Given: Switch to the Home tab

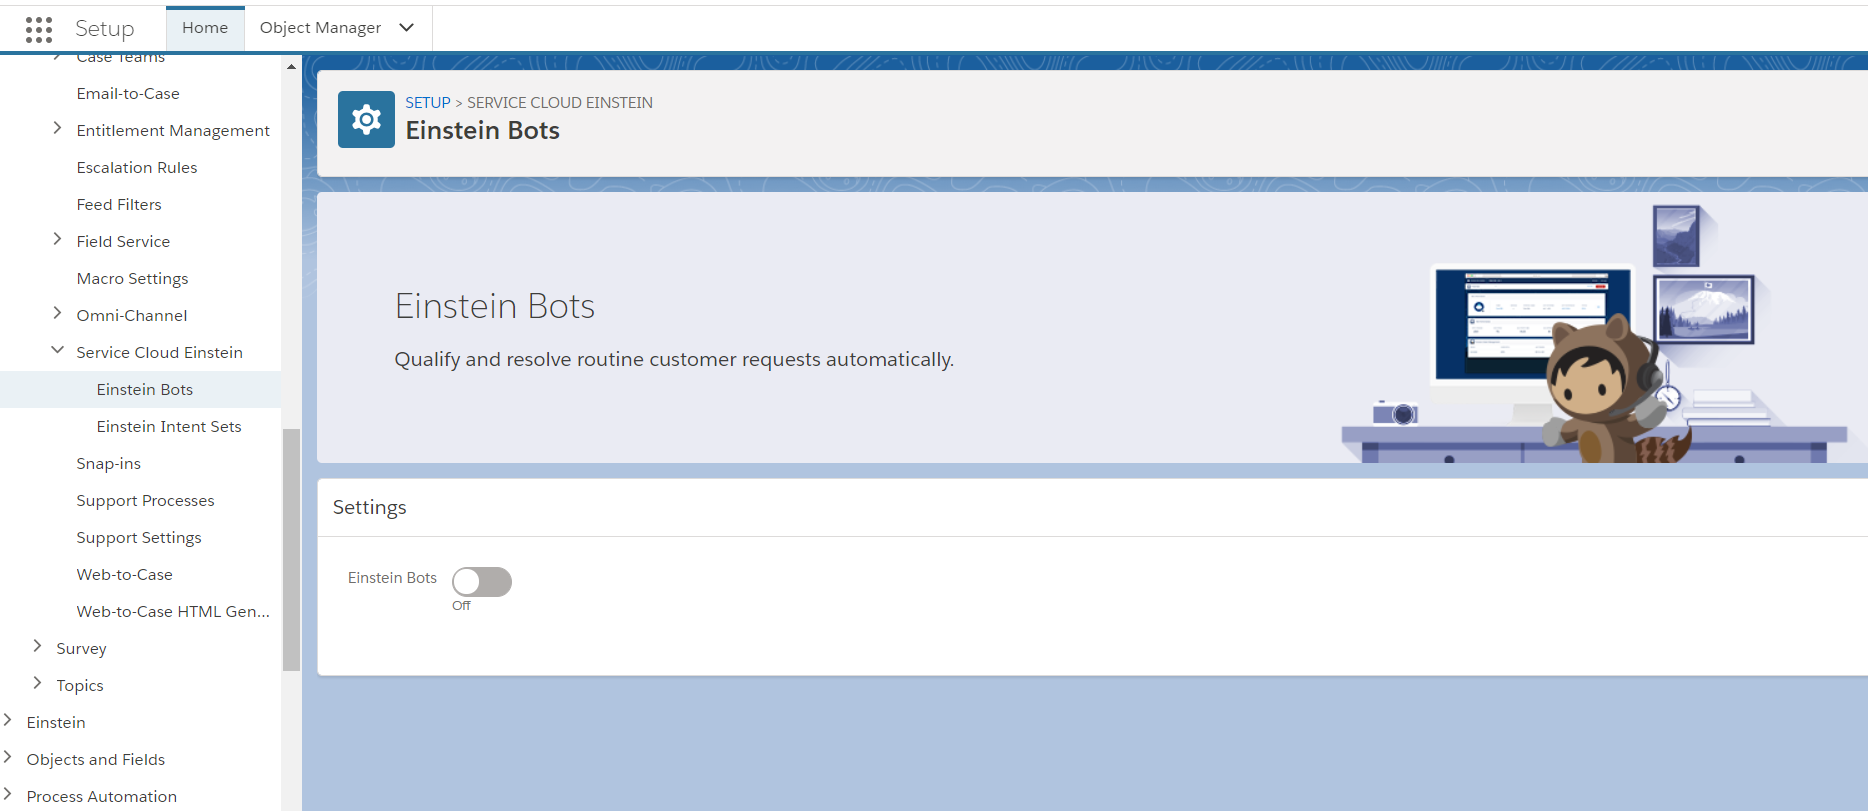Looking at the screenshot, I should 205,28.
